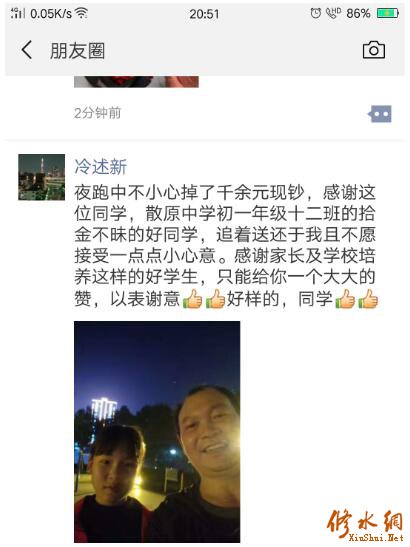Image resolution: width=410 pixels, height=547 pixels.
Task: Tap the 朋友圈 page title
Action: tap(77, 51)
